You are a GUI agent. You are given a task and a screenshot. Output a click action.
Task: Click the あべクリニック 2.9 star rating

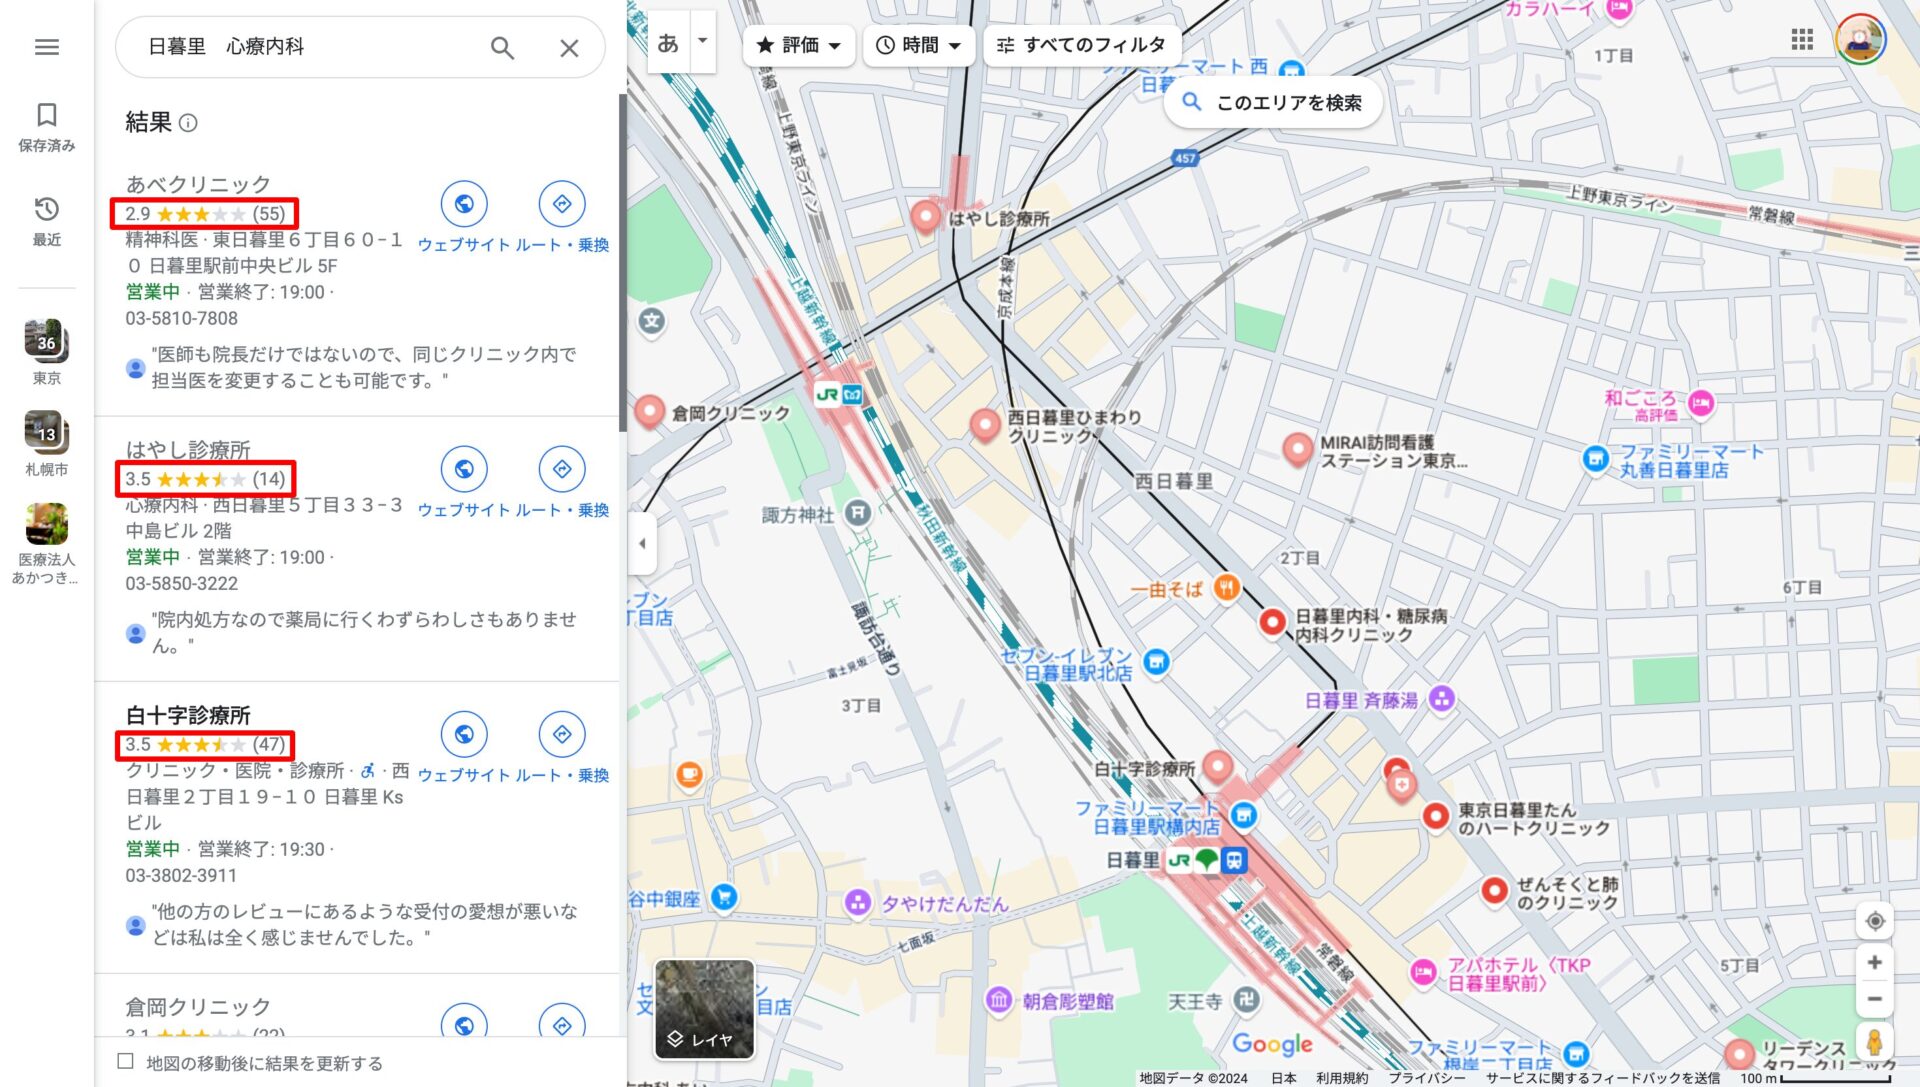tap(205, 214)
